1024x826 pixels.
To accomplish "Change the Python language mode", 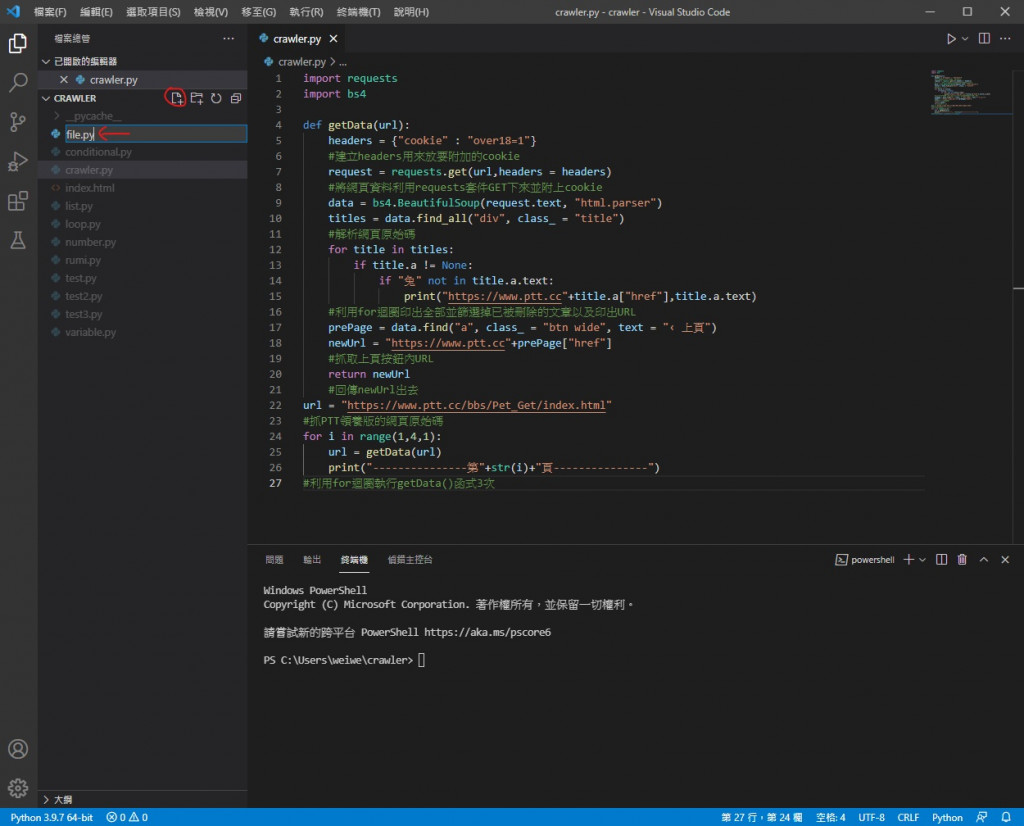I will (x=947, y=818).
